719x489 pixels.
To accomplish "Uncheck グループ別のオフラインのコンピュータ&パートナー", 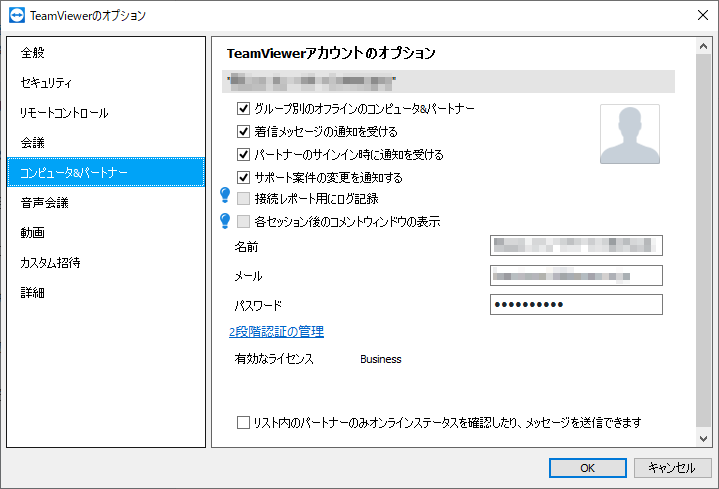I will [x=243, y=109].
